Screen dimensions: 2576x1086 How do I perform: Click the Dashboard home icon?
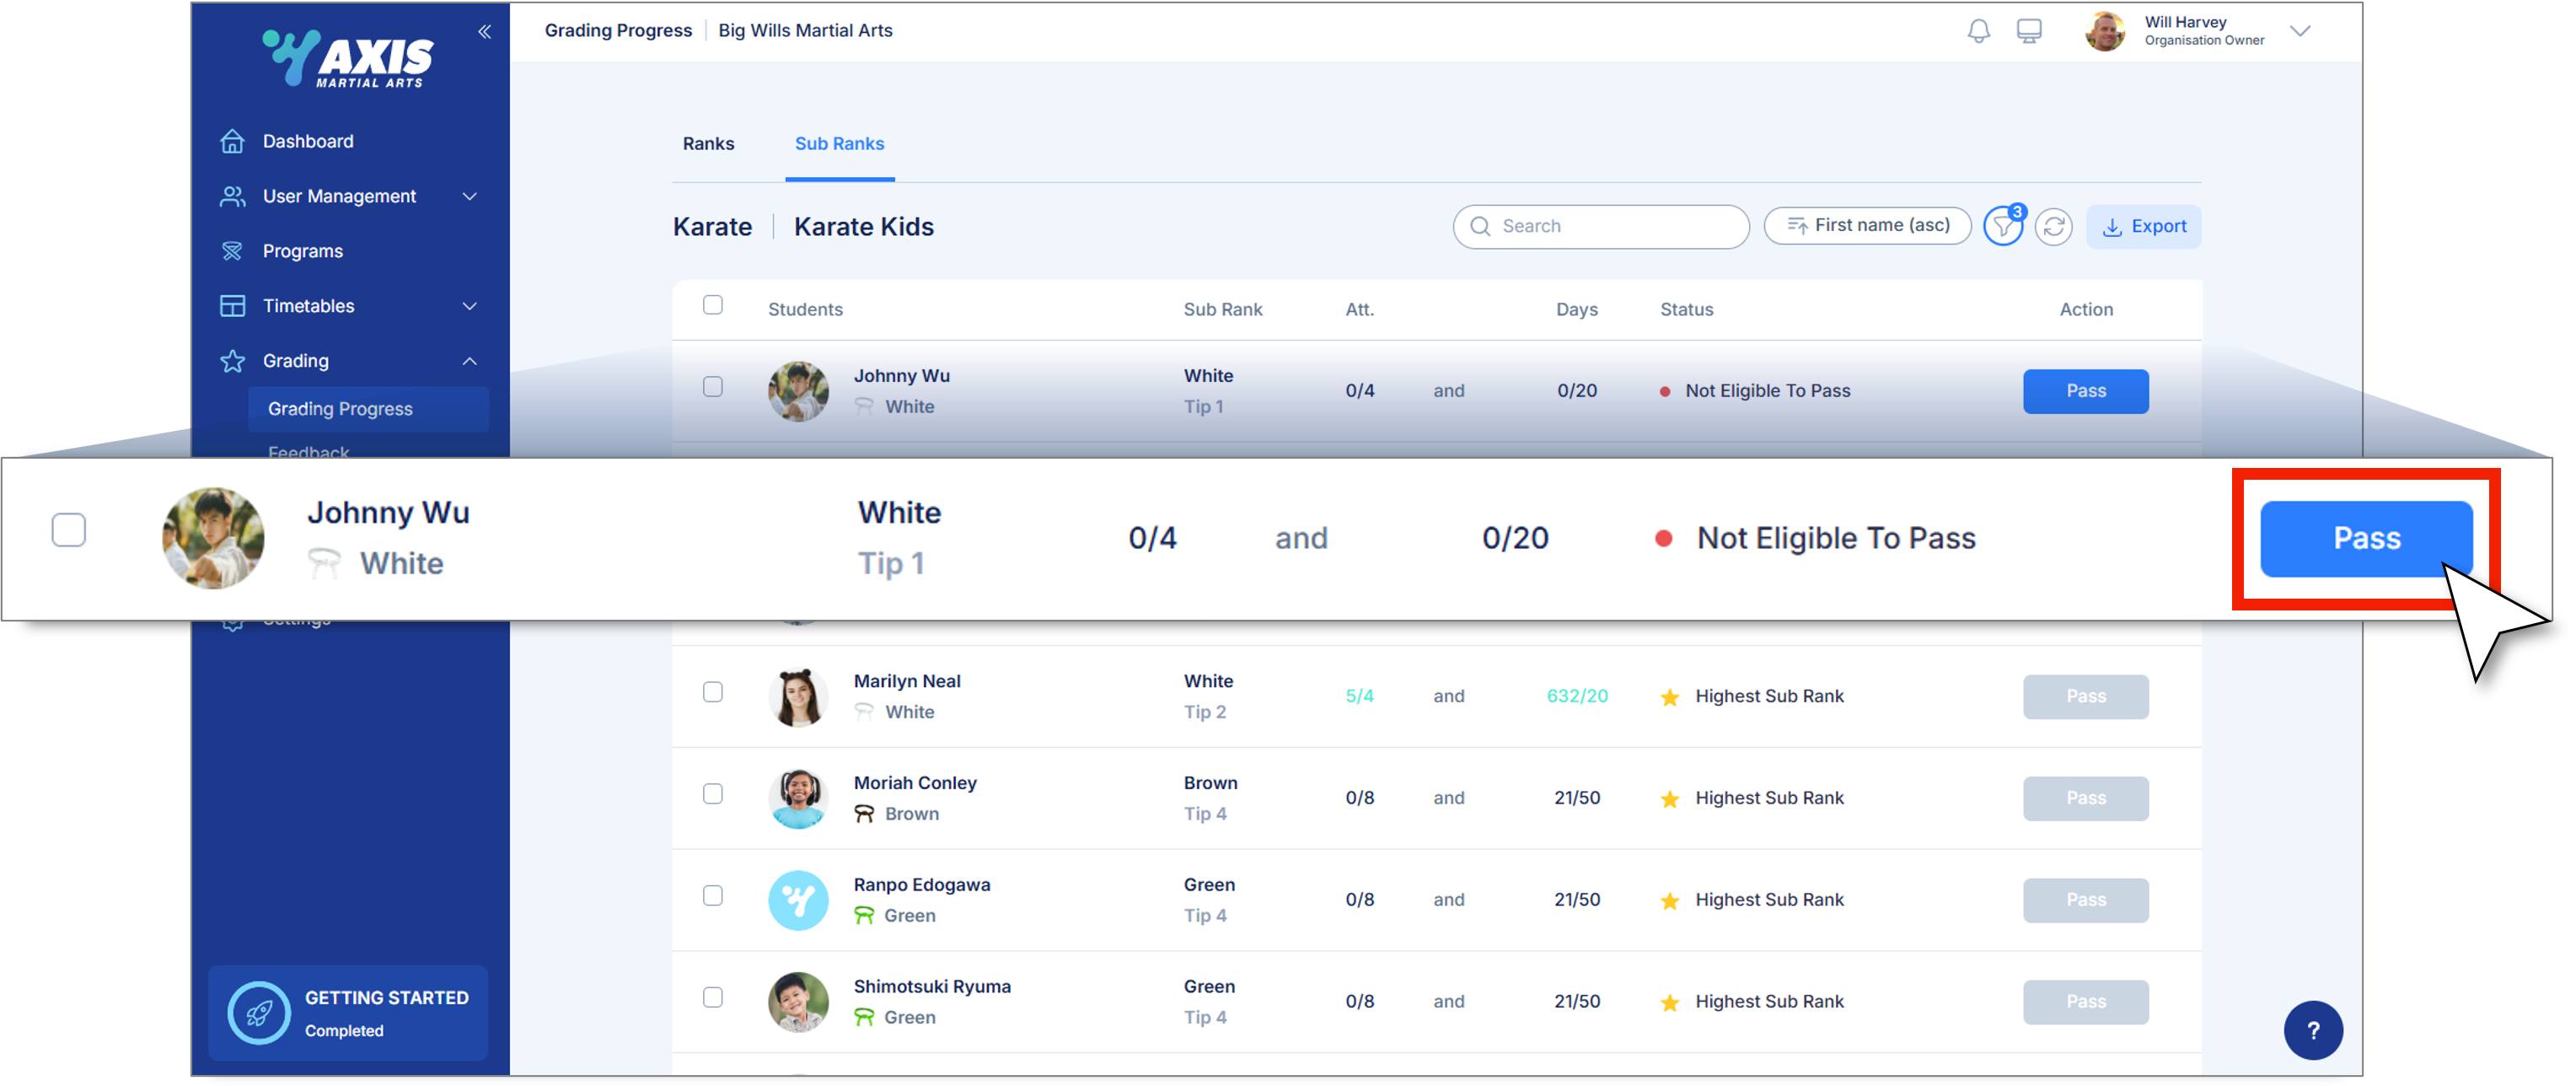click(x=232, y=141)
